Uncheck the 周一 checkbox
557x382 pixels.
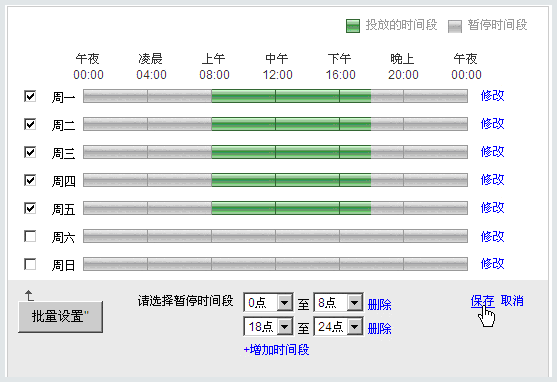(x=30, y=96)
